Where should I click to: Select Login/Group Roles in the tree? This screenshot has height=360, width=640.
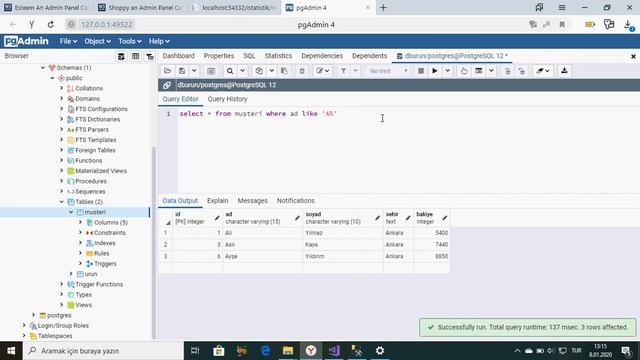pyautogui.click(x=63, y=326)
